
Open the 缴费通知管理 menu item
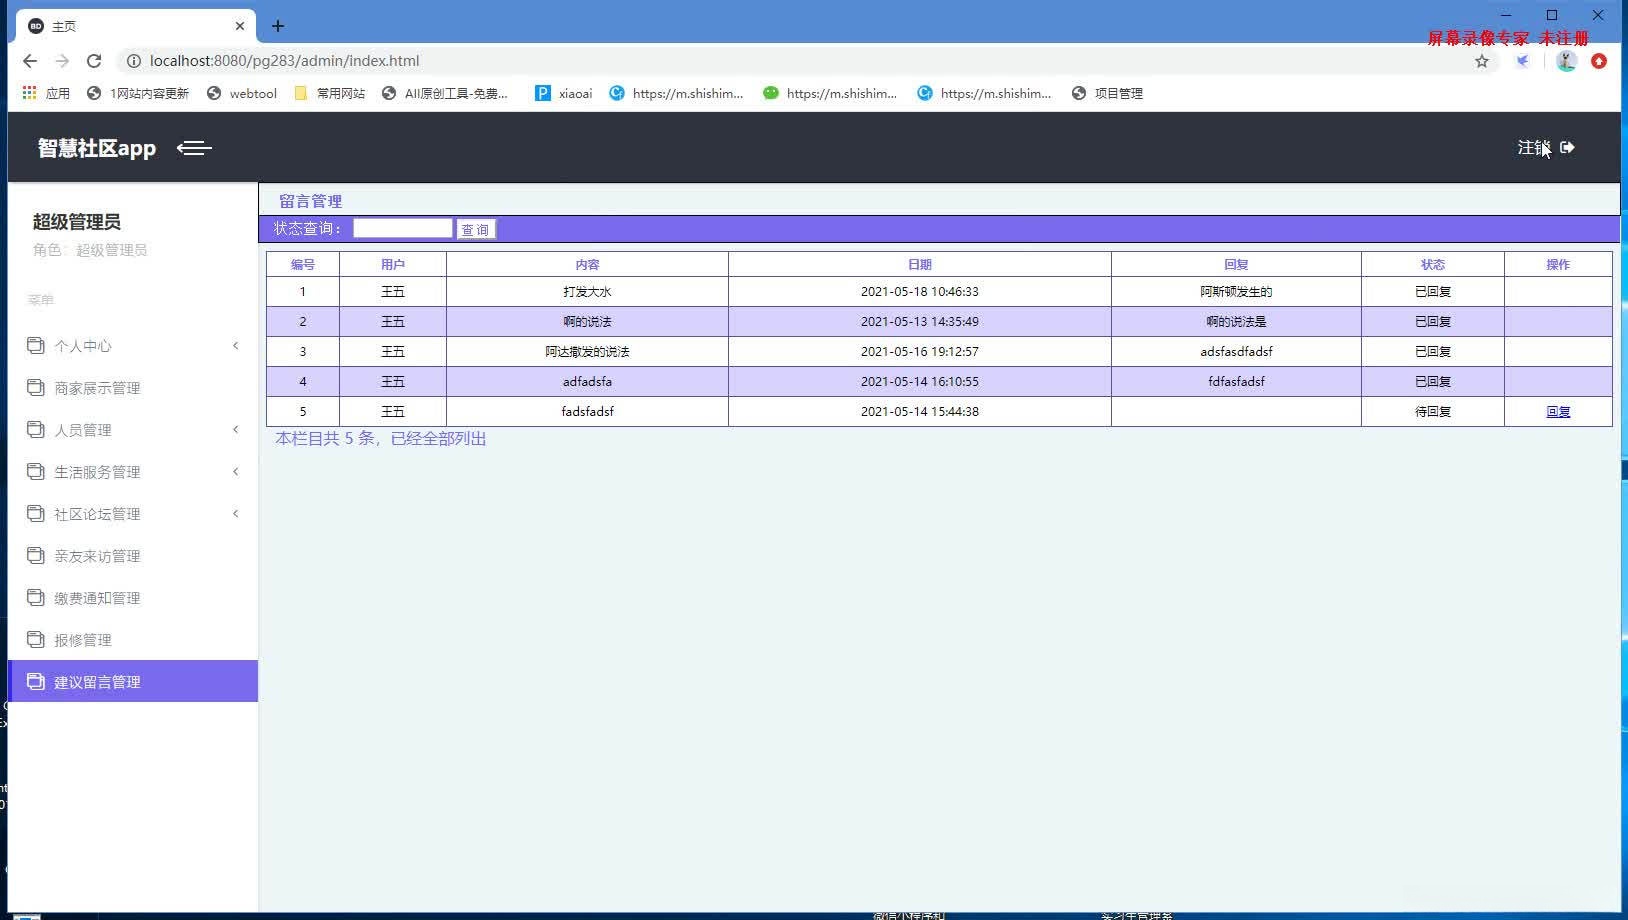[133, 597]
